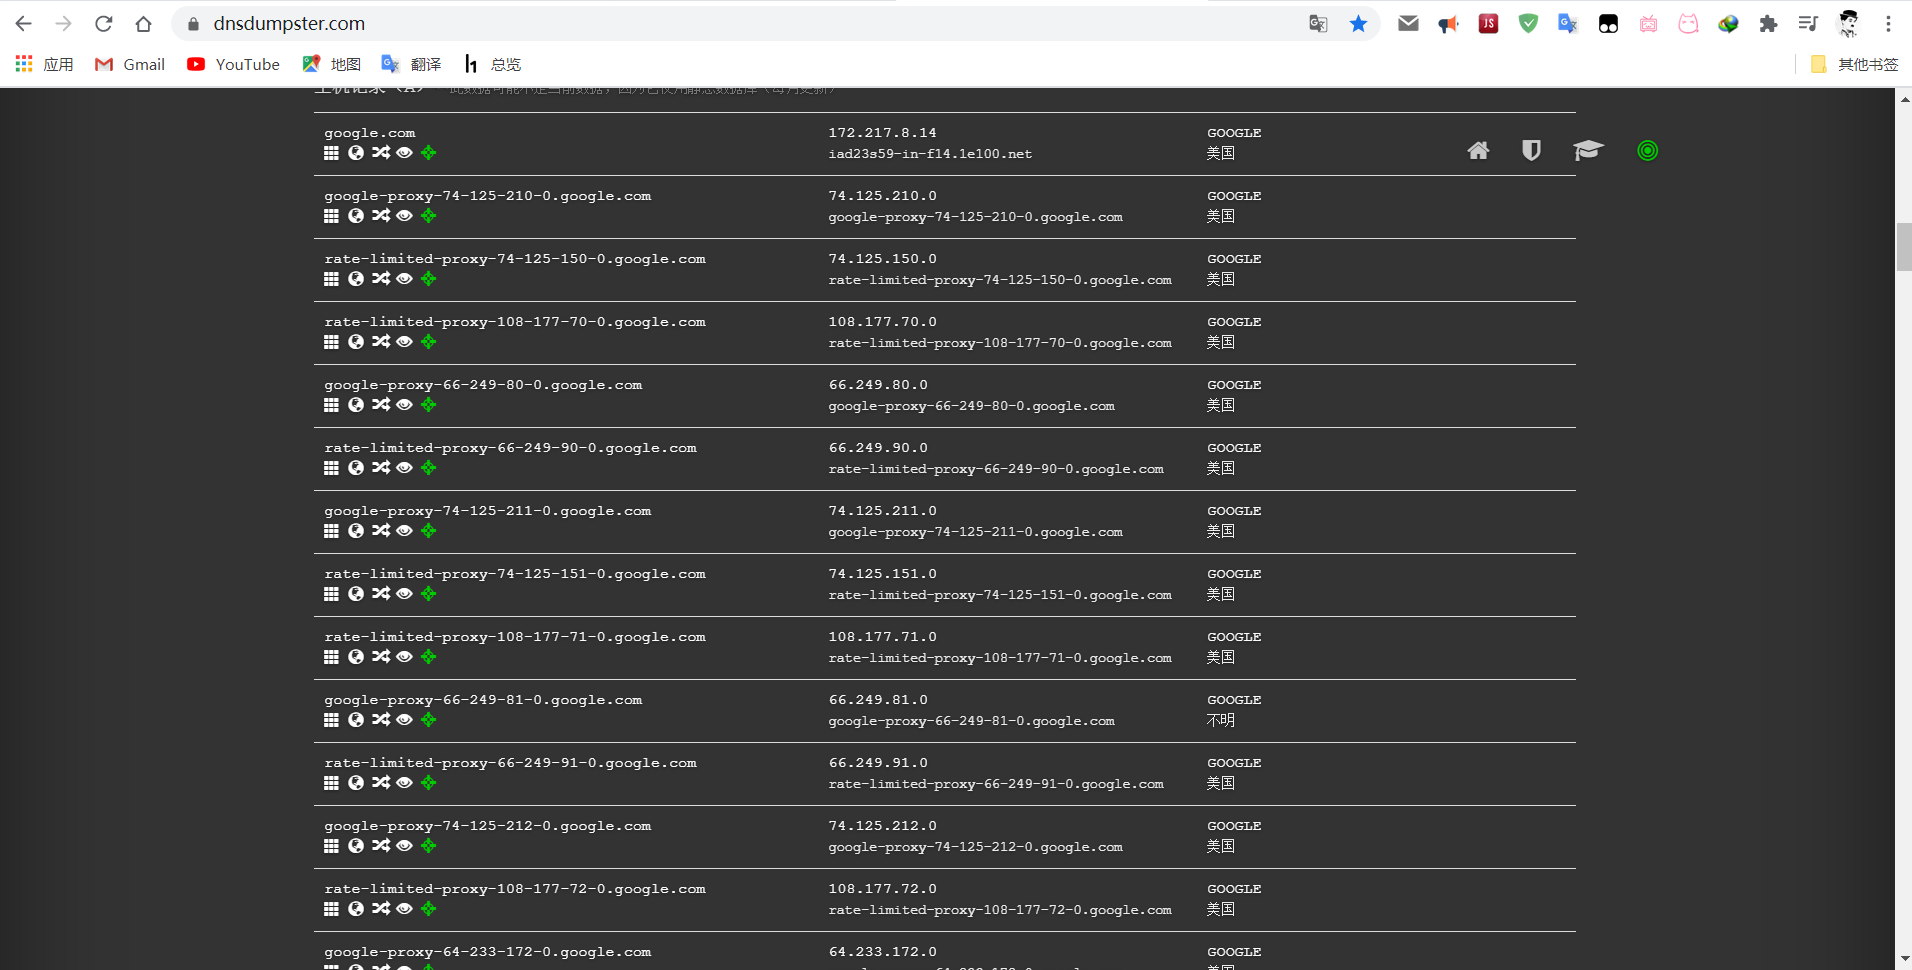The image size is (1912, 970).
Task: Click shuffle icon for google-proxy-66-249-81-0 row
Action: pyautogui.click(x=381, y=720)
